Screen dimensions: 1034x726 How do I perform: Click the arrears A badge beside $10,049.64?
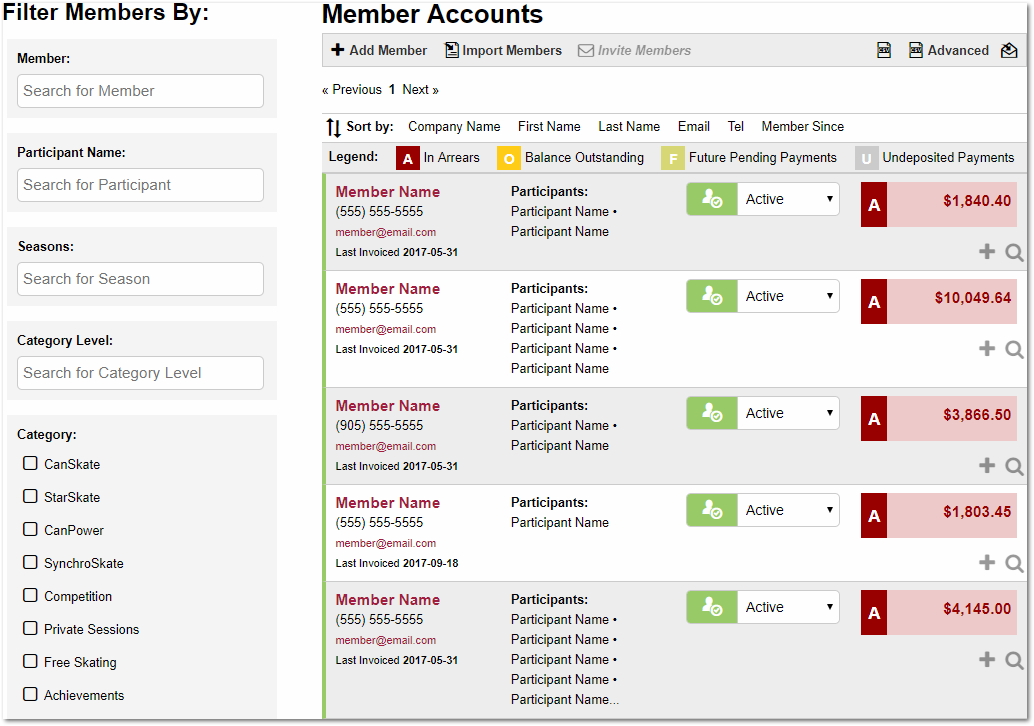click(x=874, y=302)
